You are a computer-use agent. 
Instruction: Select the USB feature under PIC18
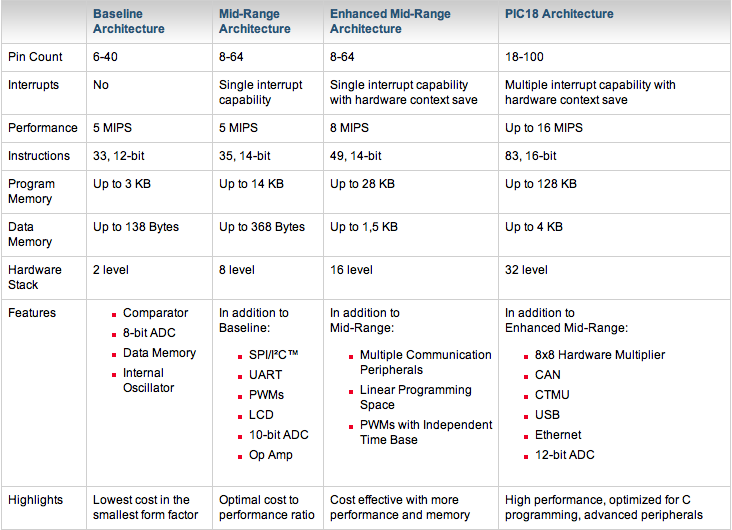548,415
